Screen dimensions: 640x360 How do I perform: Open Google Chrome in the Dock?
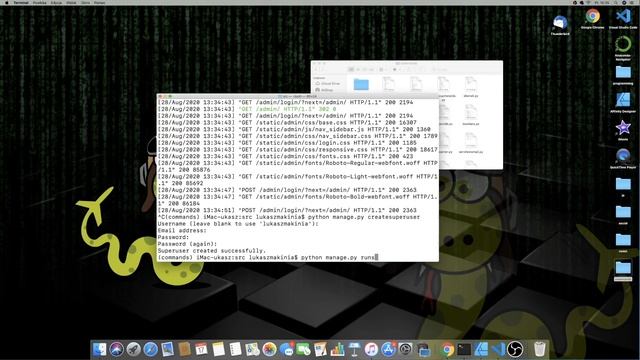pos(447,349)
